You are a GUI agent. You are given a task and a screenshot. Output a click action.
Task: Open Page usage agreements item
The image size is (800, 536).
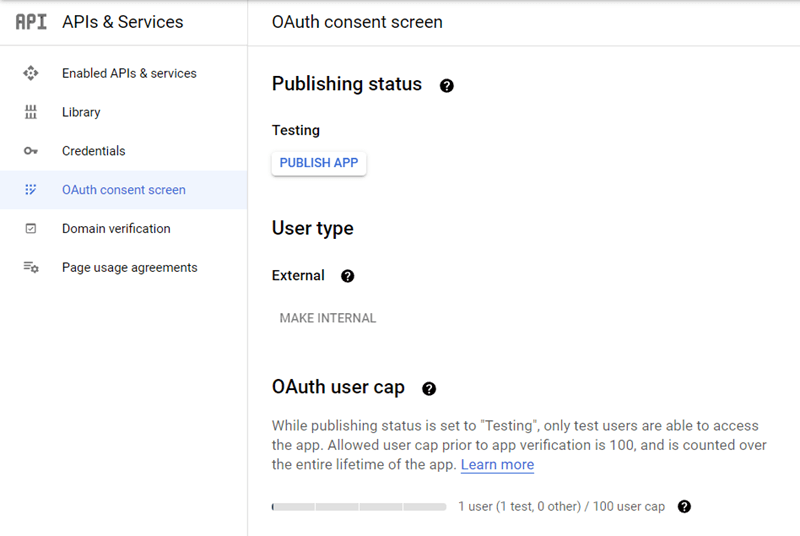point(130,268)
